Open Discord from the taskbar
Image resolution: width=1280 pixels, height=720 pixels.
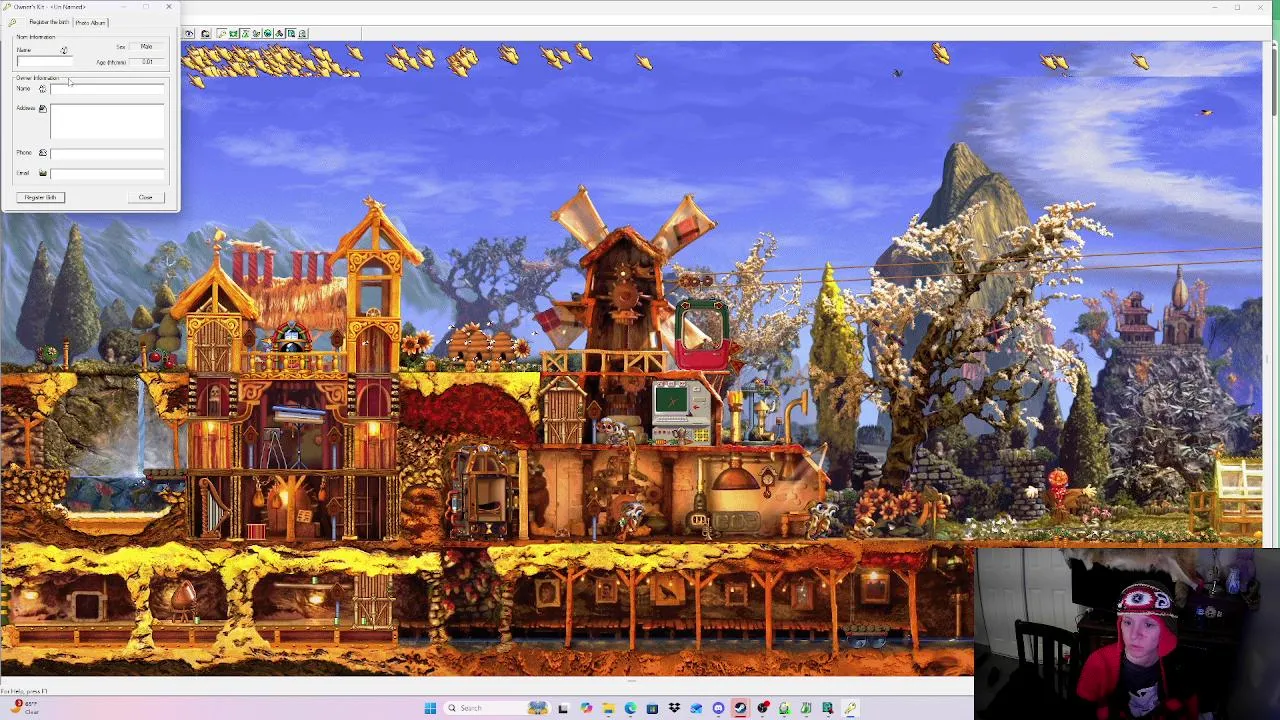718,708
